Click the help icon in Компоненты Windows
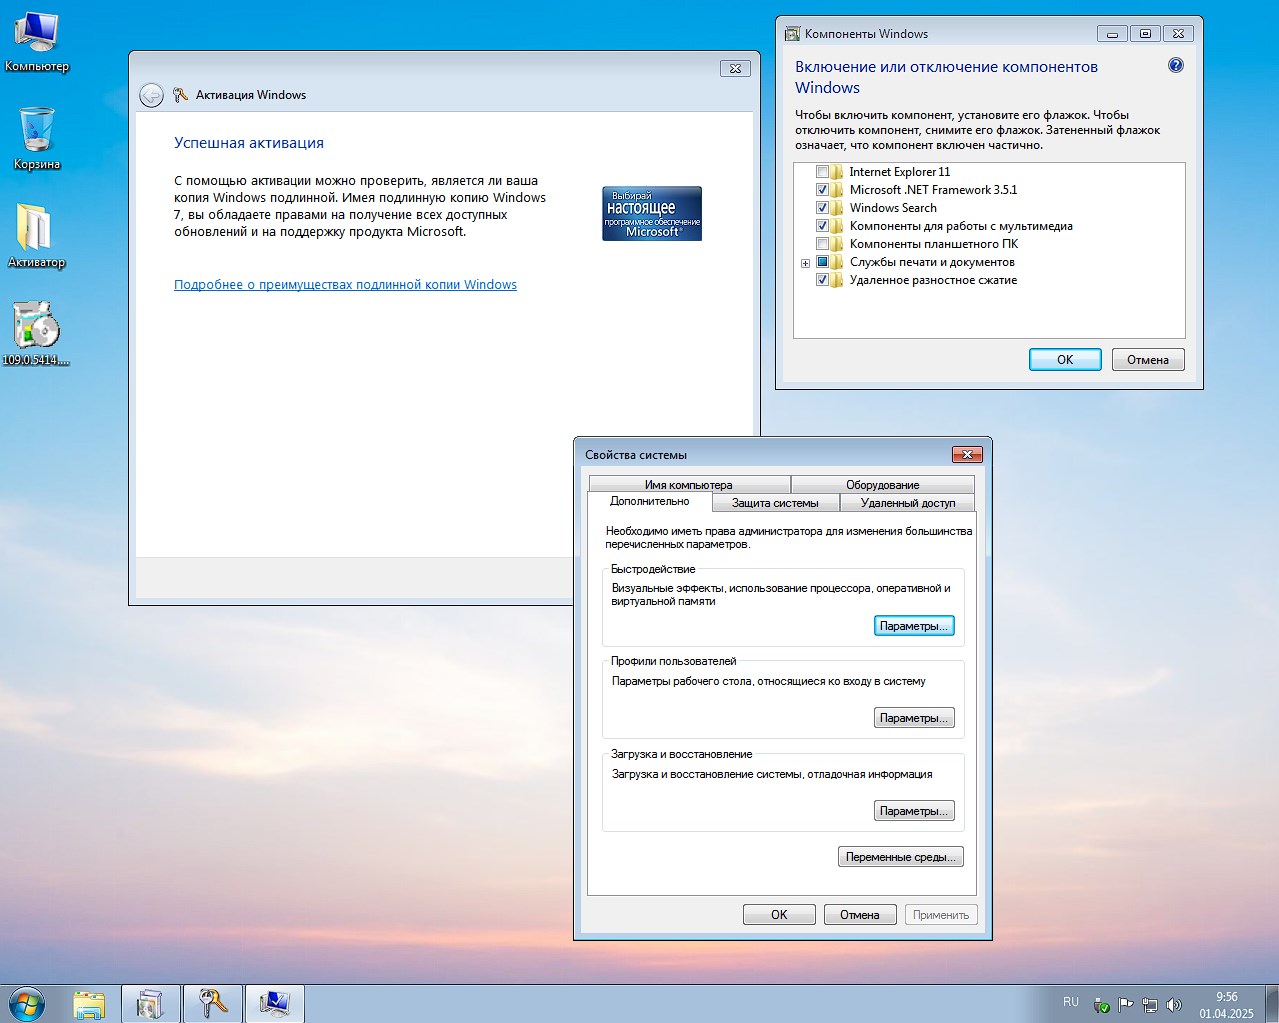The image size is (1279, 1023). pyautogui.click(x=1176, y=66)
